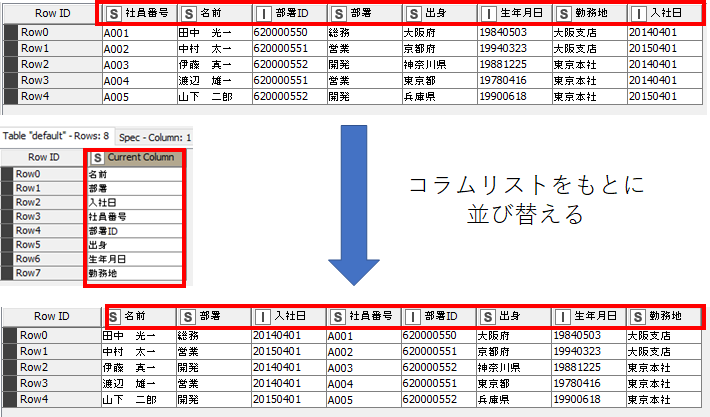The image size is (710, 417).
Task: Click the S type icon beside Current Column header
Action: click(x=97, y=158)
